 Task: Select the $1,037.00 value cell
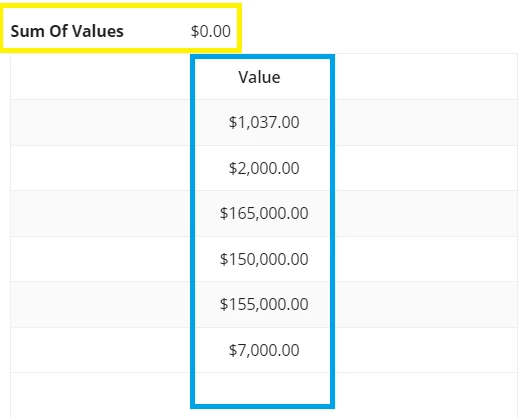tap(264, 122)
